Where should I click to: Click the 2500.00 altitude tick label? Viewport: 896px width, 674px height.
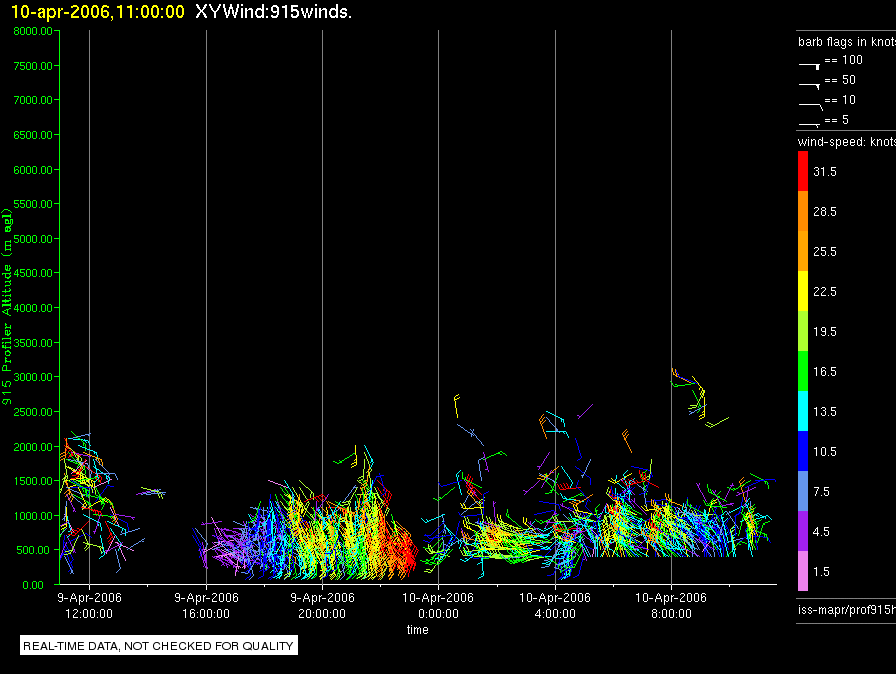(33, 412)
